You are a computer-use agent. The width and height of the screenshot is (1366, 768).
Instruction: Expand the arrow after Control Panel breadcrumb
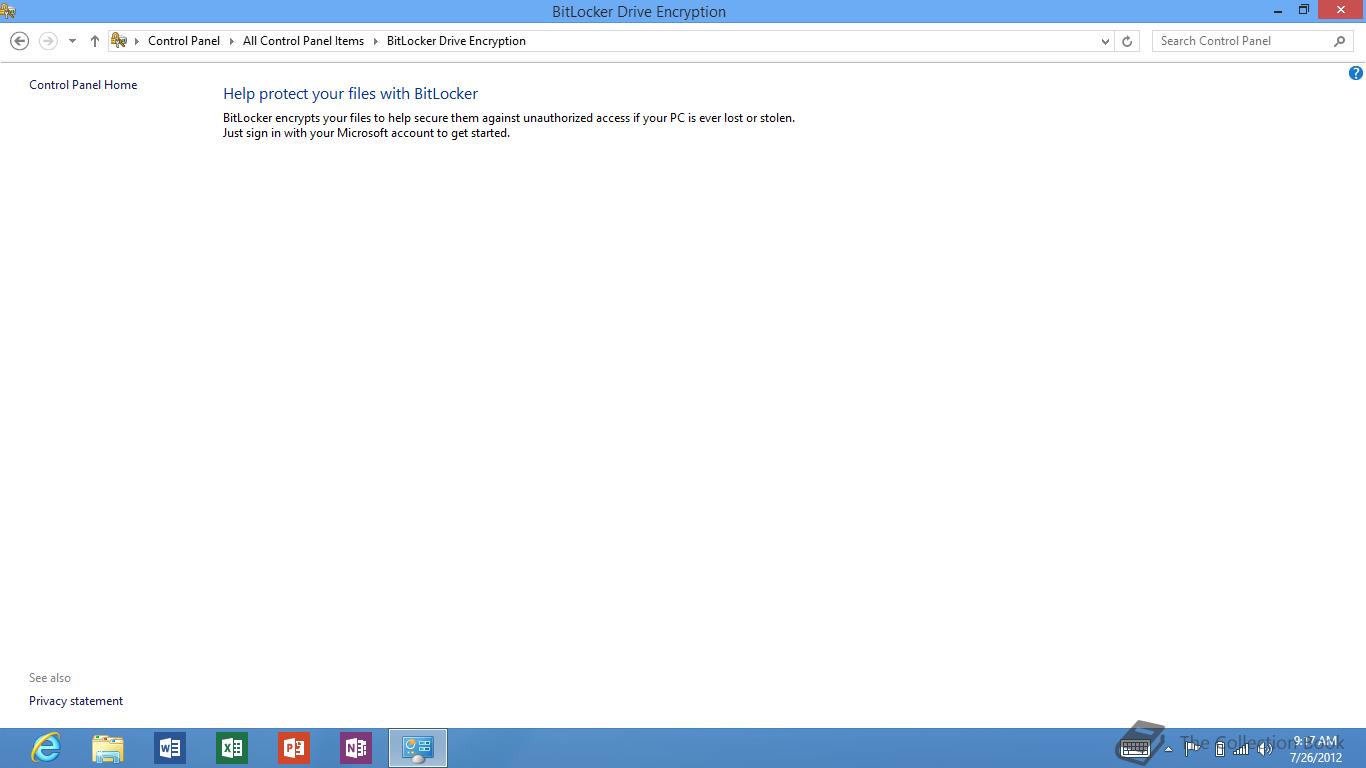pos(232,41)
